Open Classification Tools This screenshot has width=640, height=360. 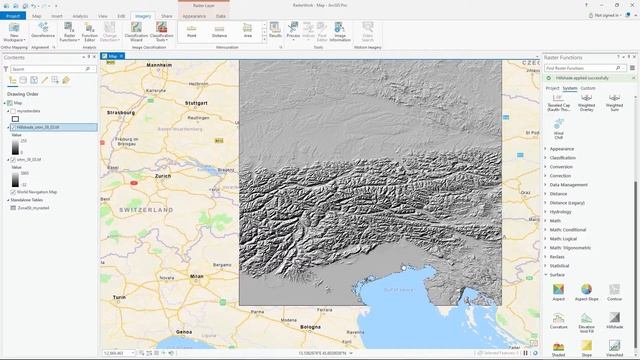click(162, 32)
